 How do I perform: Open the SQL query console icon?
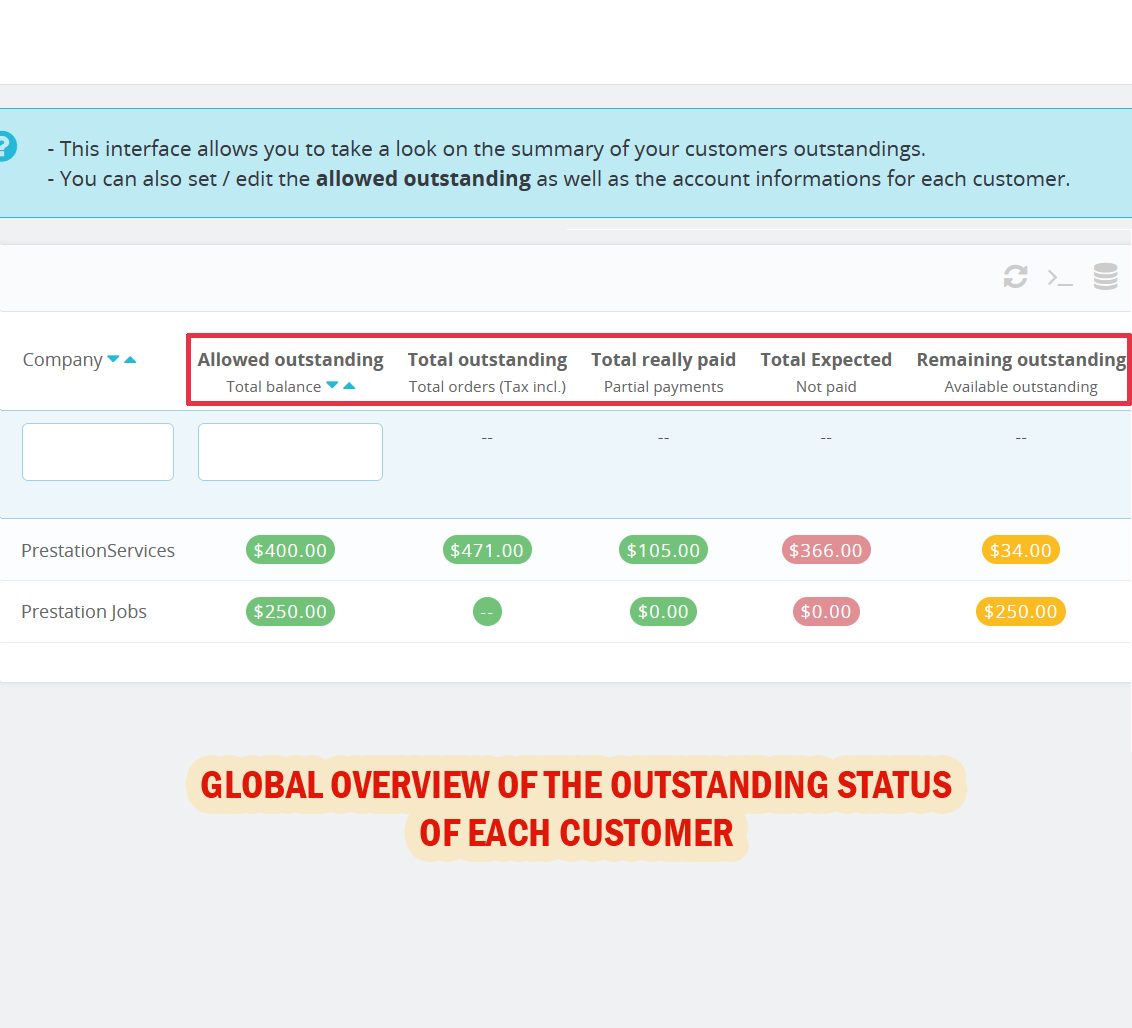pyautogui.click(x=1060, y=278)
